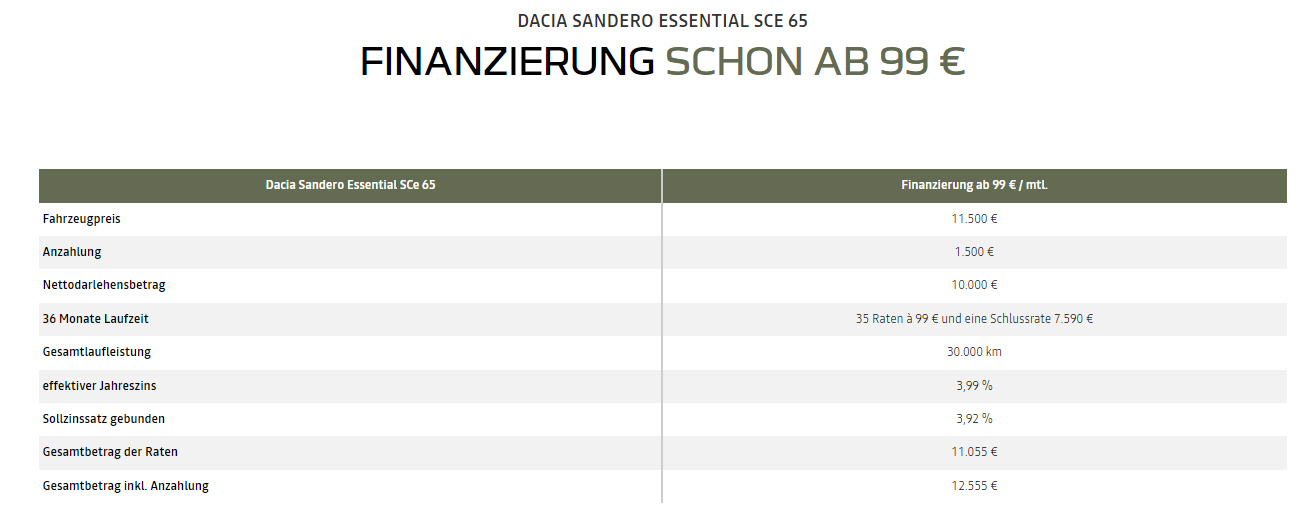The width and height of the screenshot is (1312, 508).
Task: Select the Fahrzeugpreis row label
Action: point(82,218)
